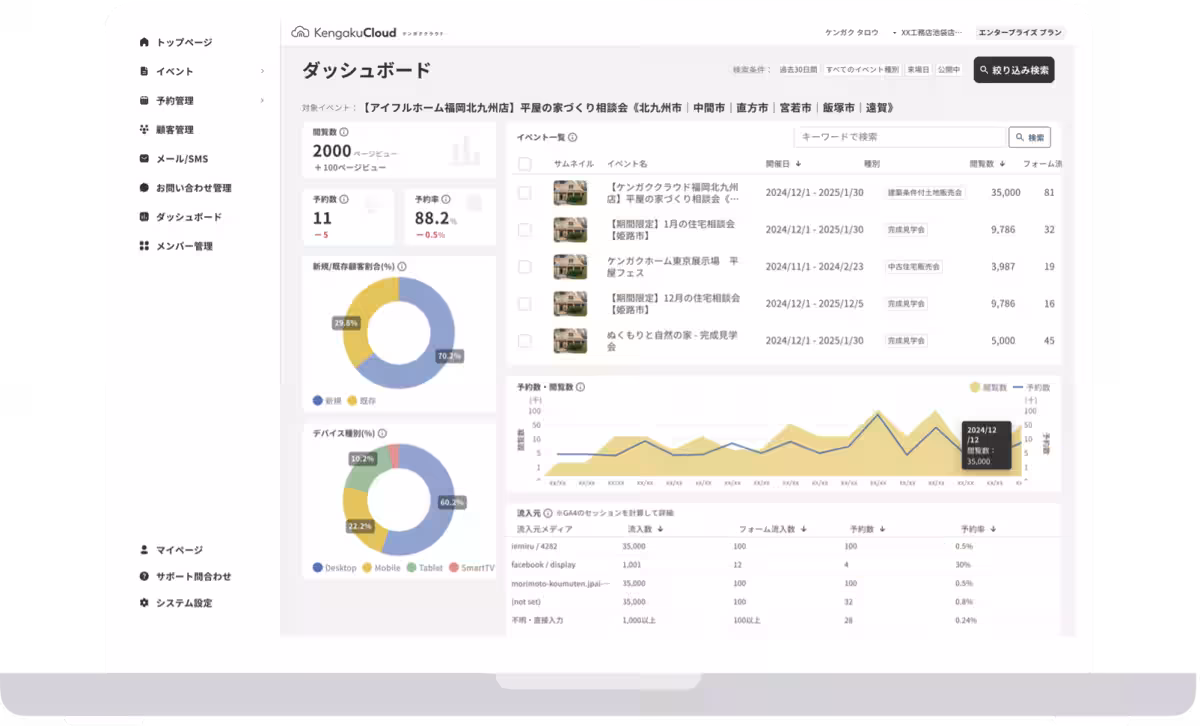This screenshot has height=726, width=1200.
Task: Expand the イベント submenu chevron in sidebar
Action: (x=262, y=72)
